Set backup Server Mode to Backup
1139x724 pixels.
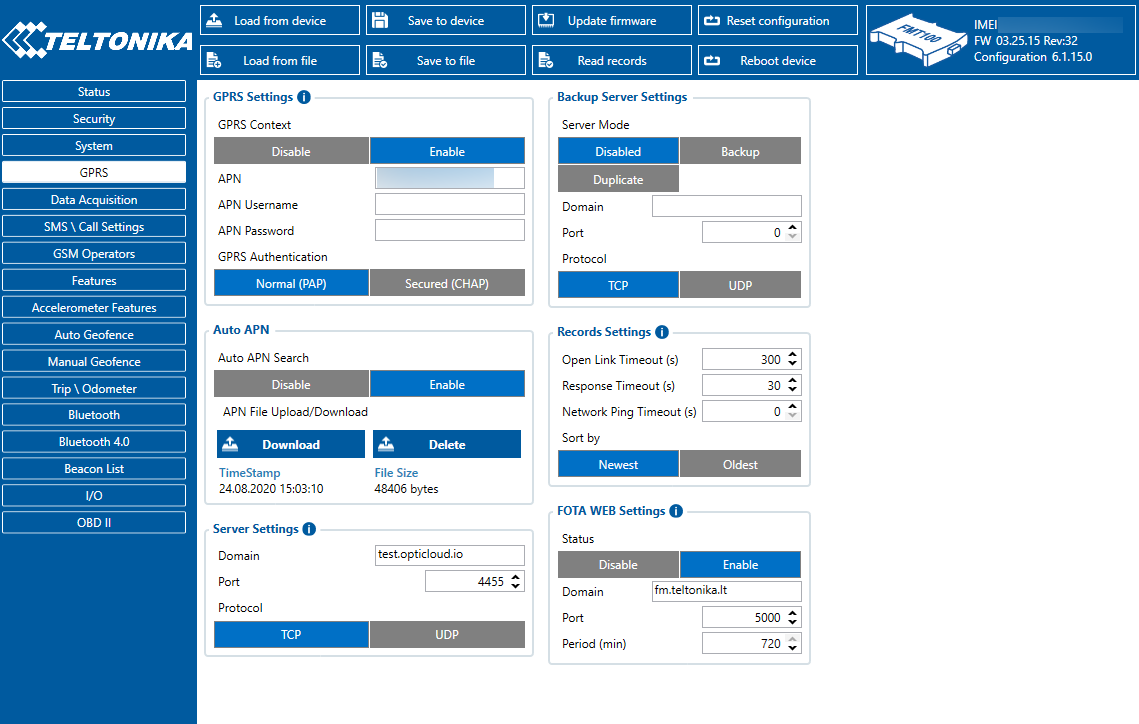click(740, 151)
